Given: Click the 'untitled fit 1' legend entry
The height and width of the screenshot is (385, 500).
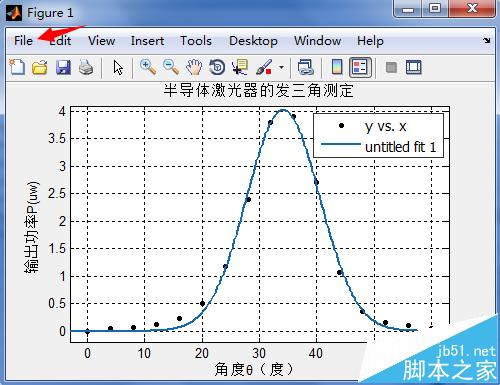Looking at the screenshot, I should (x=400, y=147).
